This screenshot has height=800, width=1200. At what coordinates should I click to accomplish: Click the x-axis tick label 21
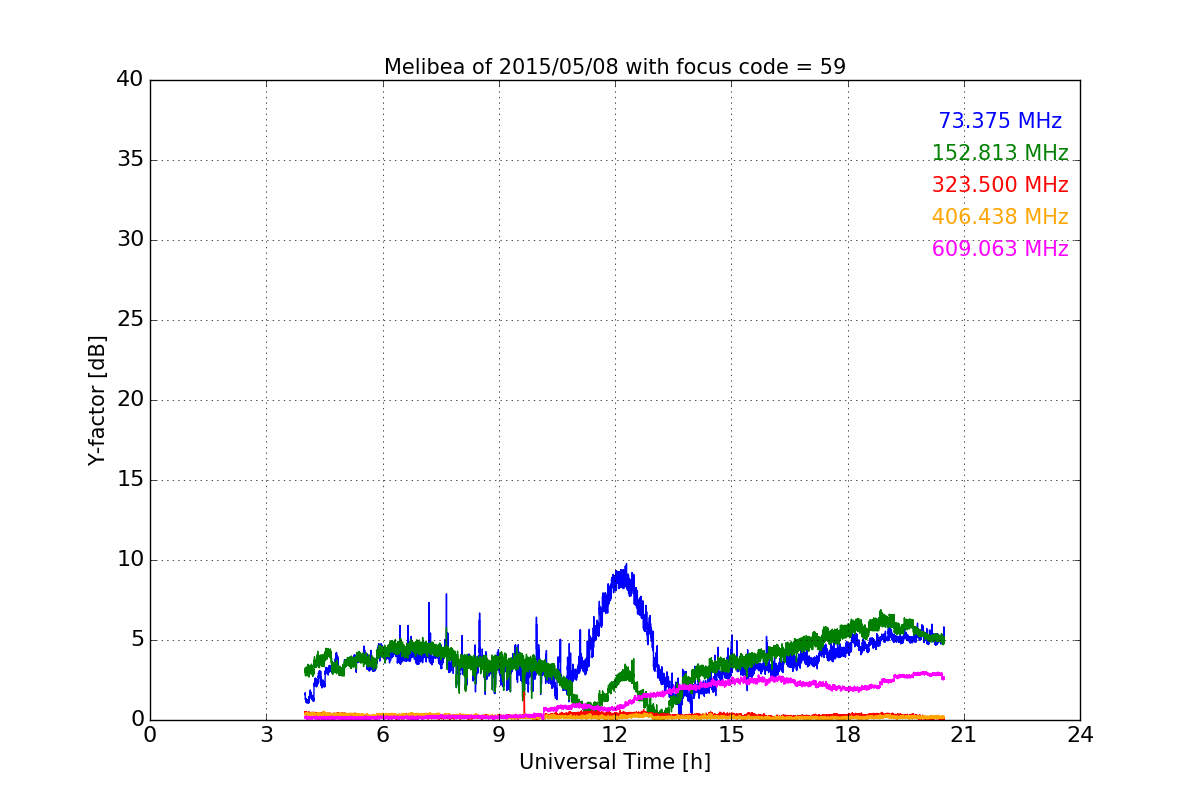[x=964, y=735]
